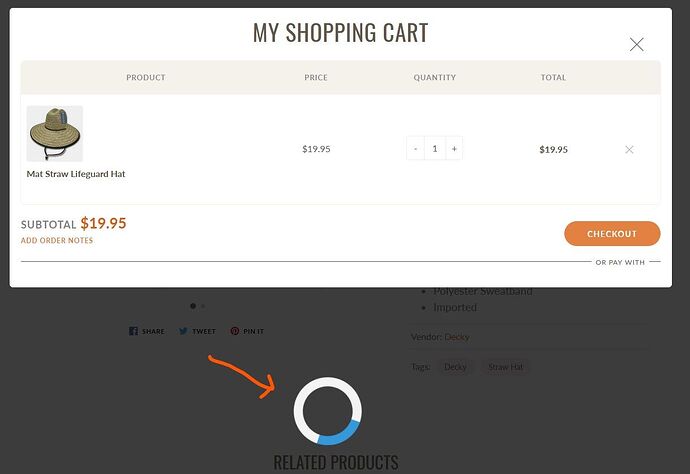
Task: Open Add Order Notes
Action: click(57, 240)
